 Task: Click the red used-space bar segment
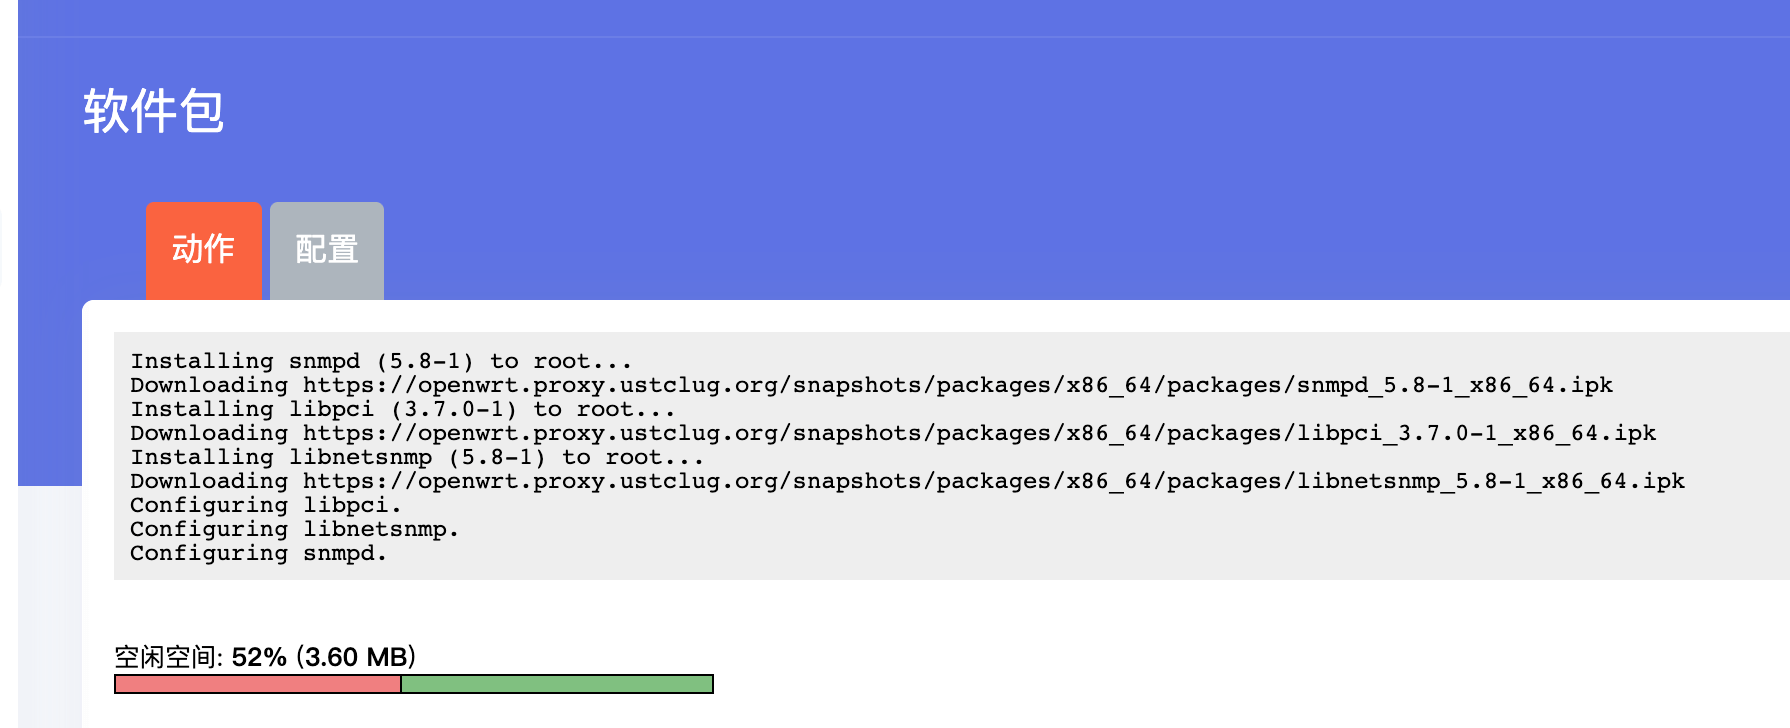pyautogui.click(x=258, y=684)
